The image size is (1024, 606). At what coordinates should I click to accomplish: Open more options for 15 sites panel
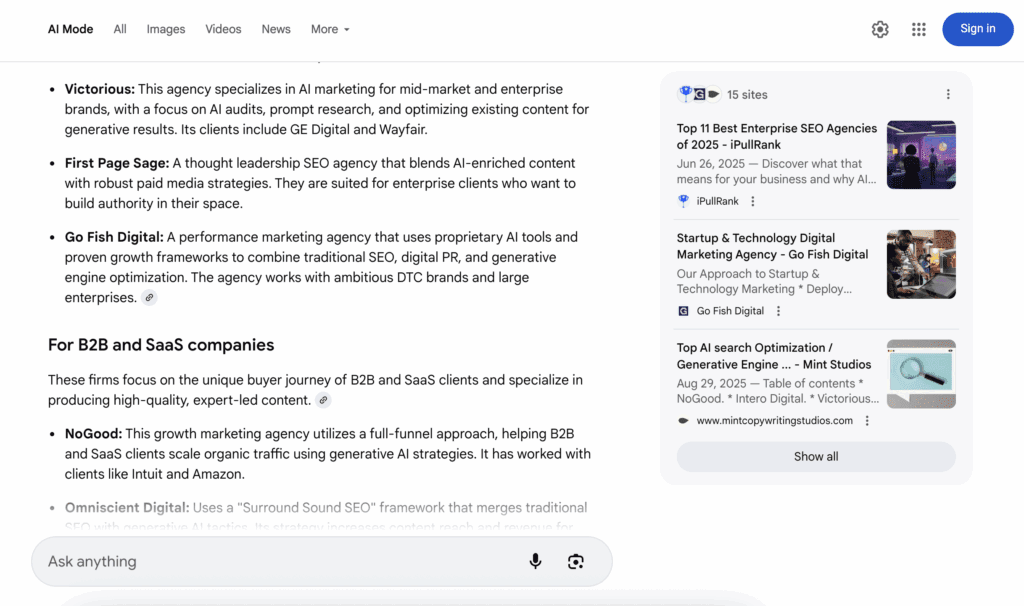(948, 95)
